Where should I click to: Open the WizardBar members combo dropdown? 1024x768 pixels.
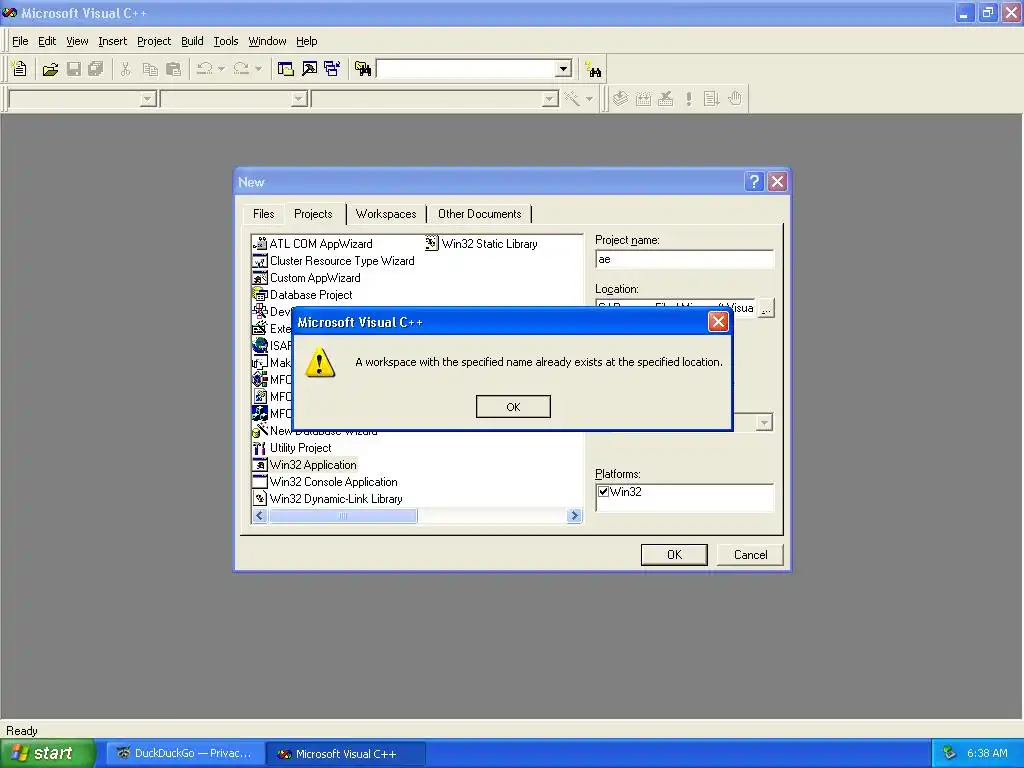(550, 99)
